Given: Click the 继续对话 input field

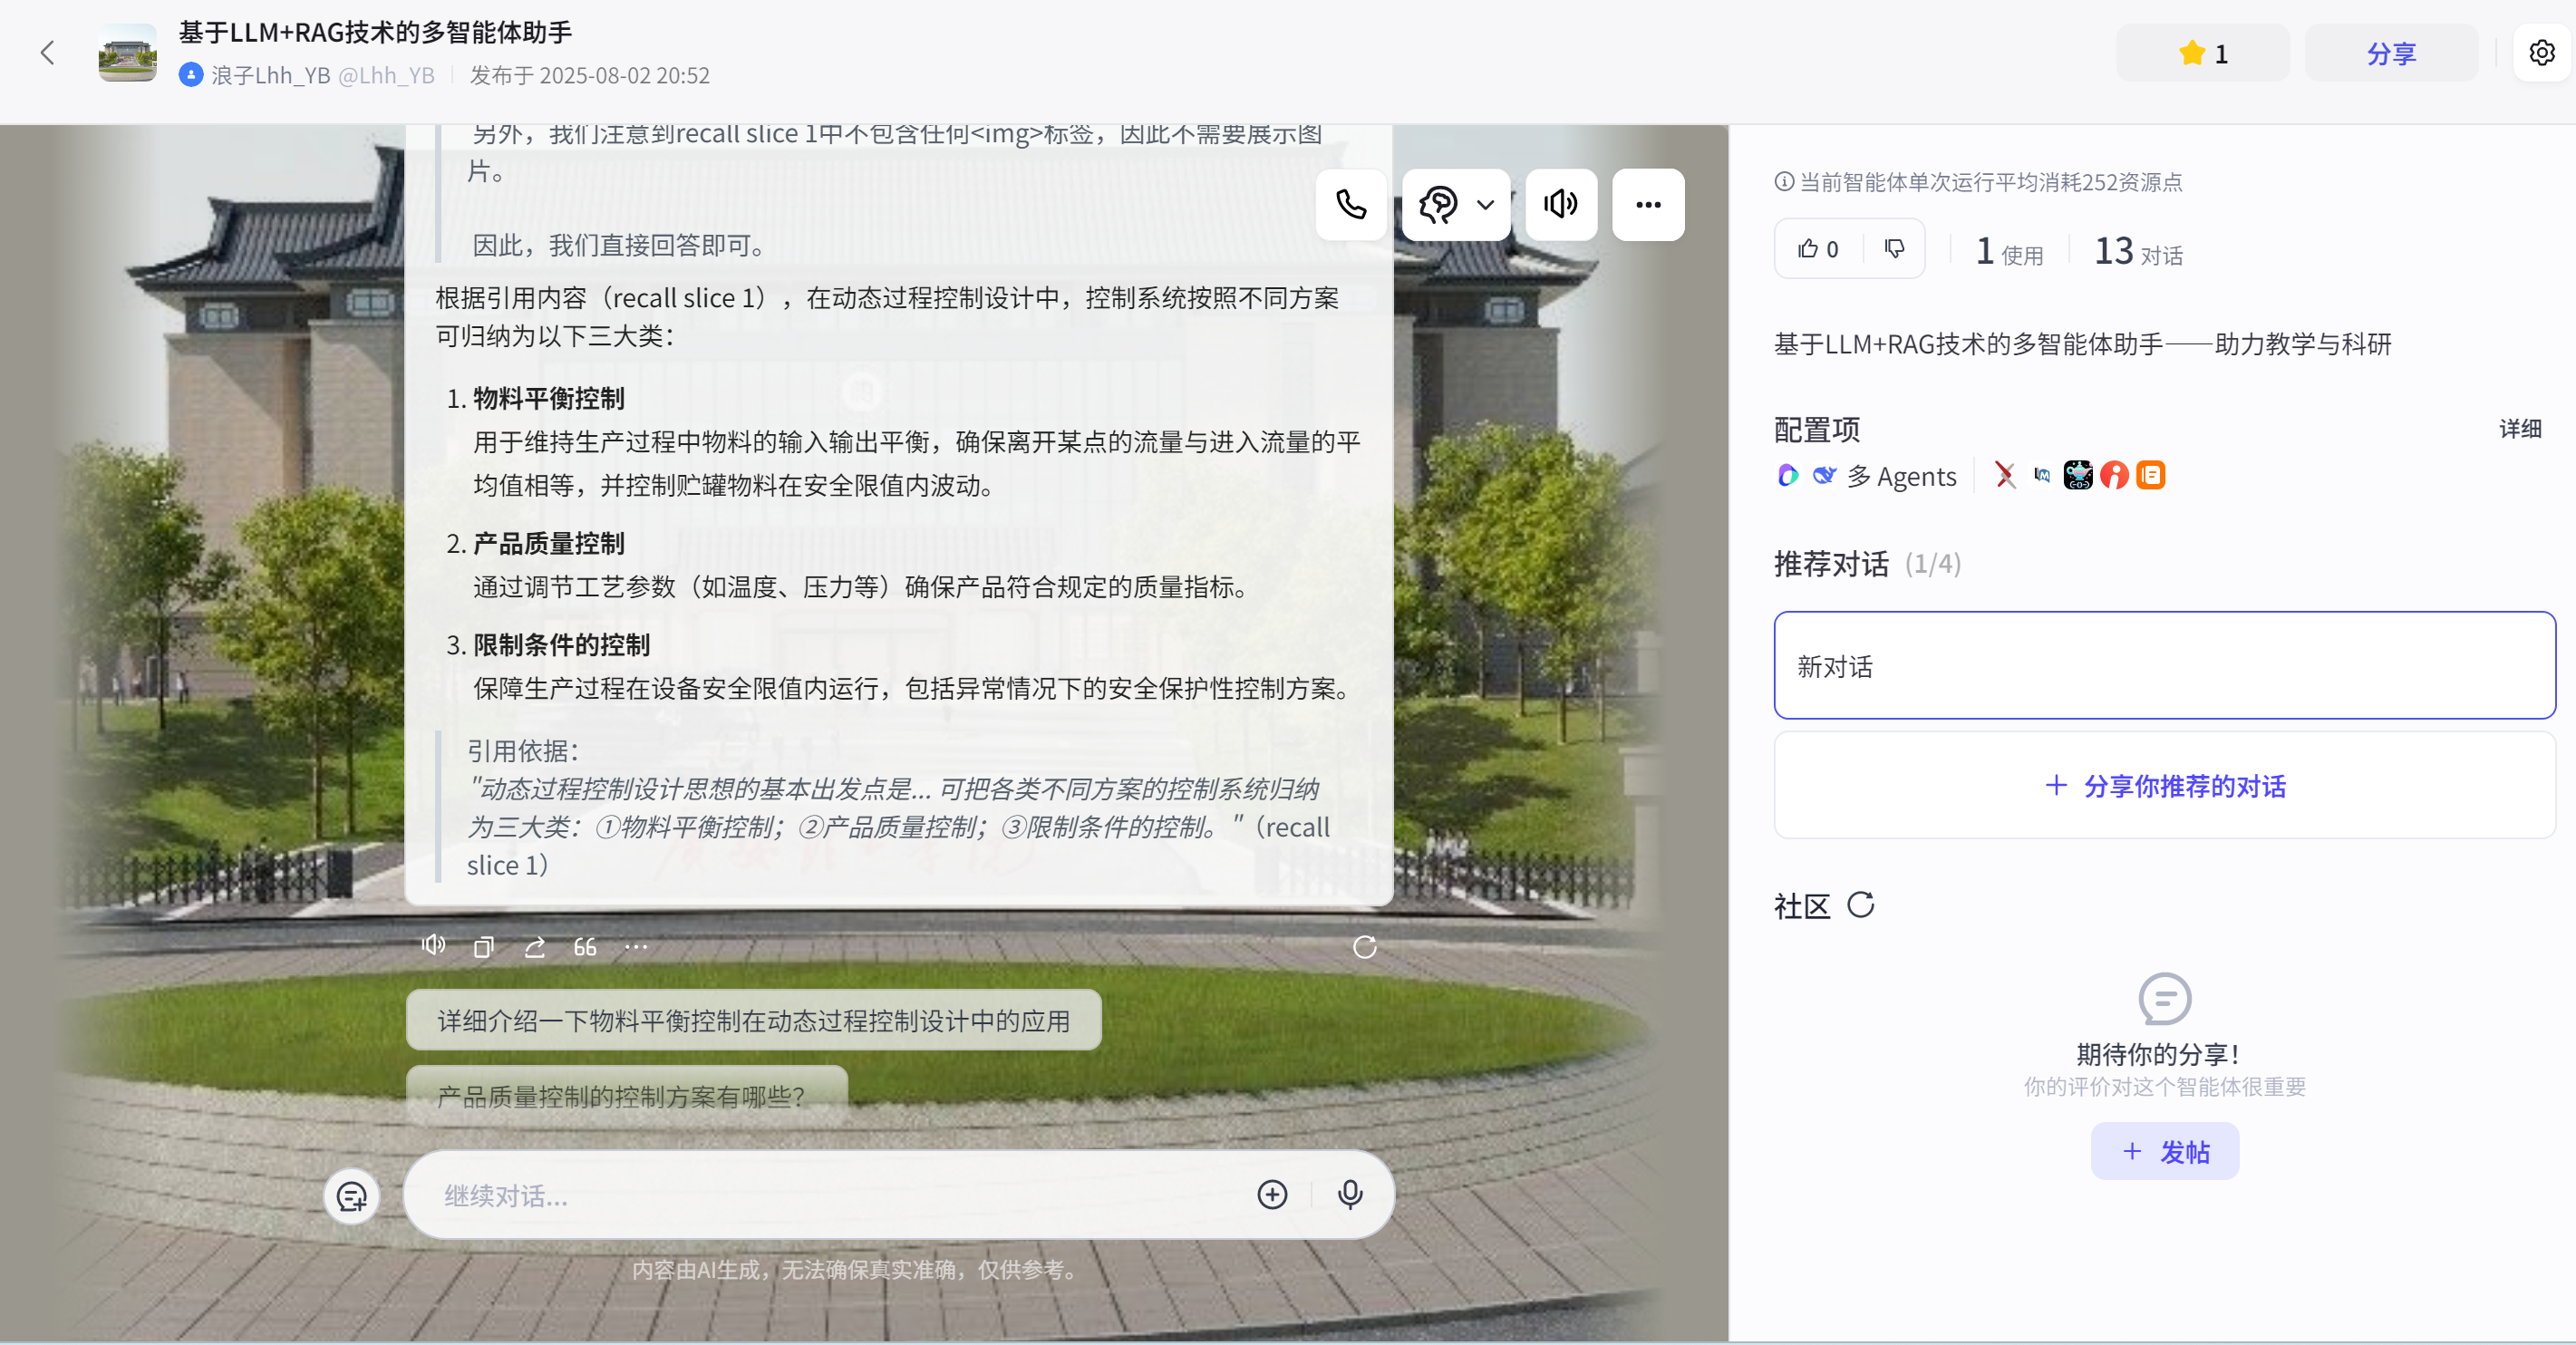Looking at the screenshot, I should (x=830, y=1195).
